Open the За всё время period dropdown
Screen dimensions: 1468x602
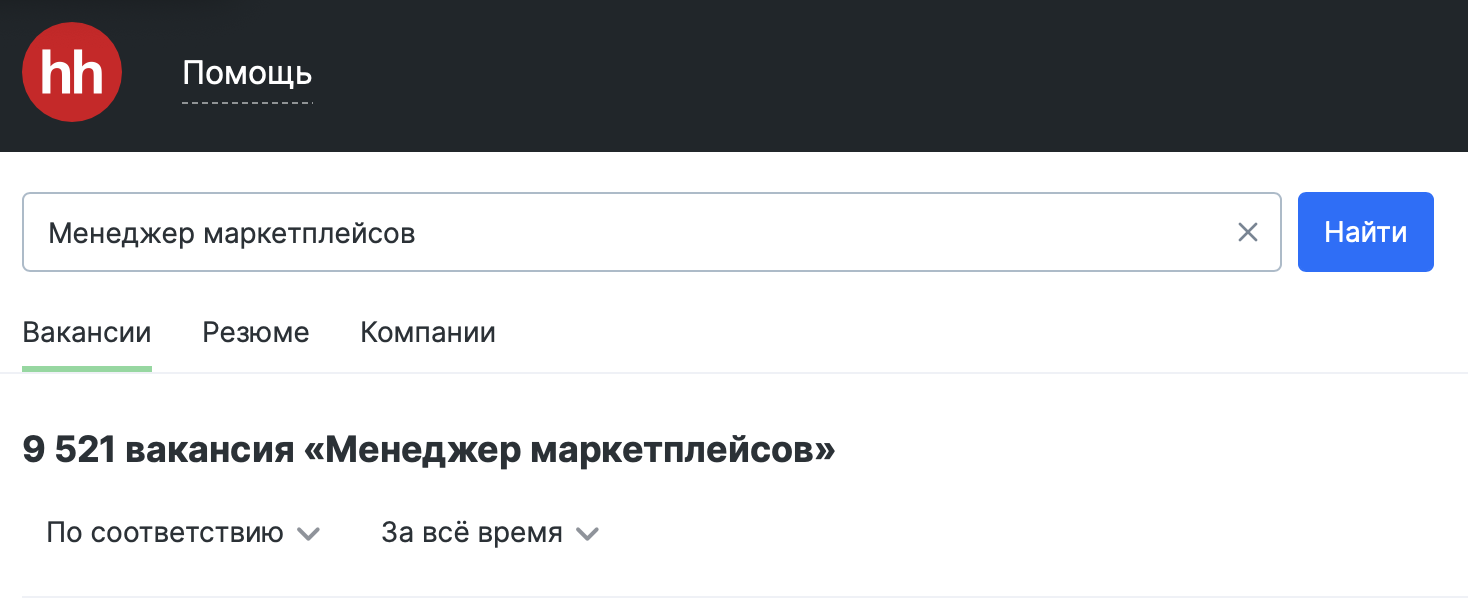point(472,533)
